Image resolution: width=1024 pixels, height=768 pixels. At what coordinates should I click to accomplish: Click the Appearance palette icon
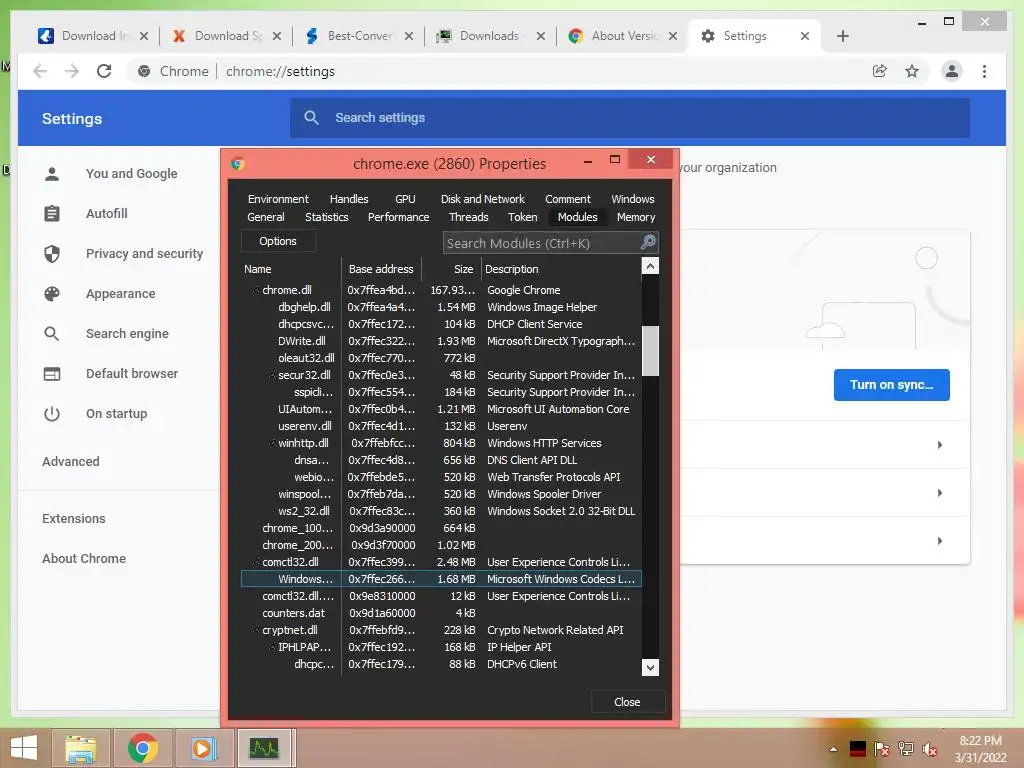52,294
